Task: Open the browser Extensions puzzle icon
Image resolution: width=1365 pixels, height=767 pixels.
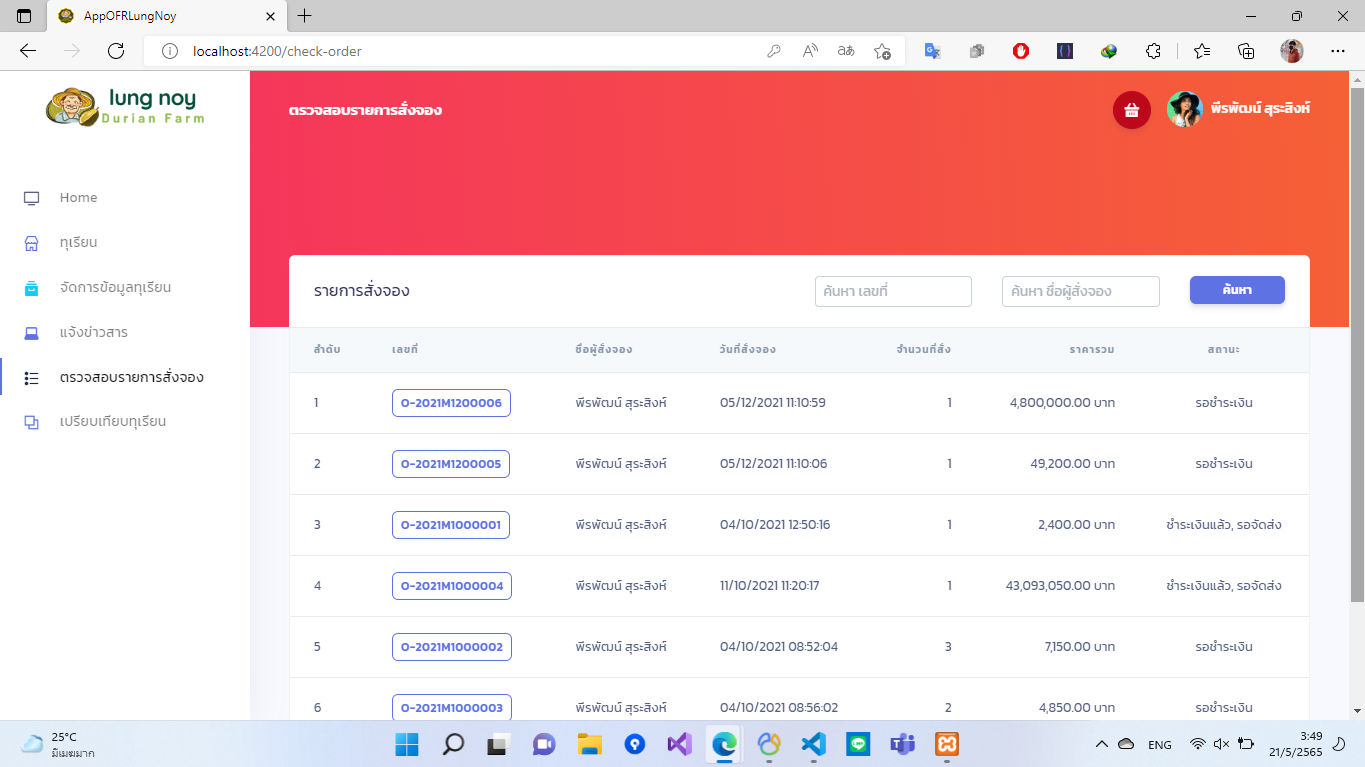Action: 1153,51
